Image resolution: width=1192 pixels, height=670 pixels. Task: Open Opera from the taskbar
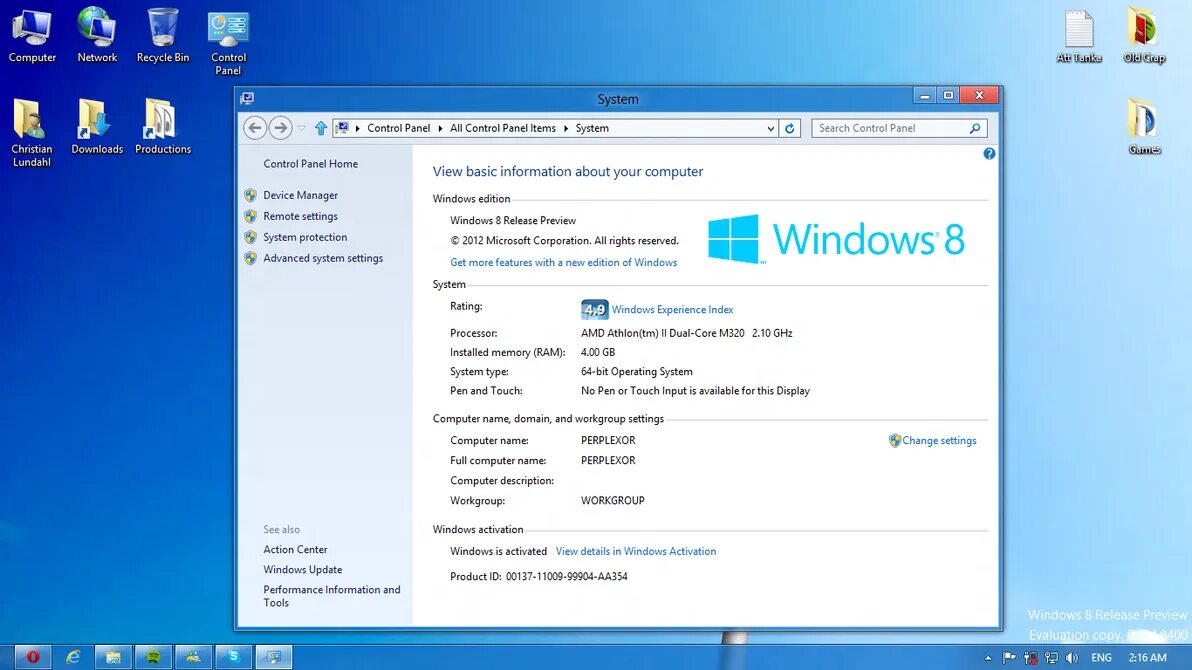click(33, 657)
